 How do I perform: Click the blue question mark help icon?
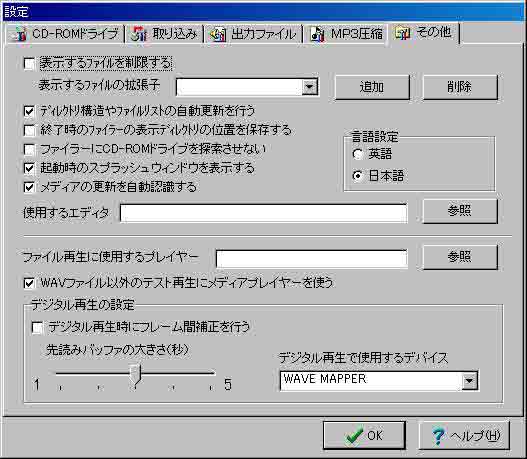click(x=439, y=436)
